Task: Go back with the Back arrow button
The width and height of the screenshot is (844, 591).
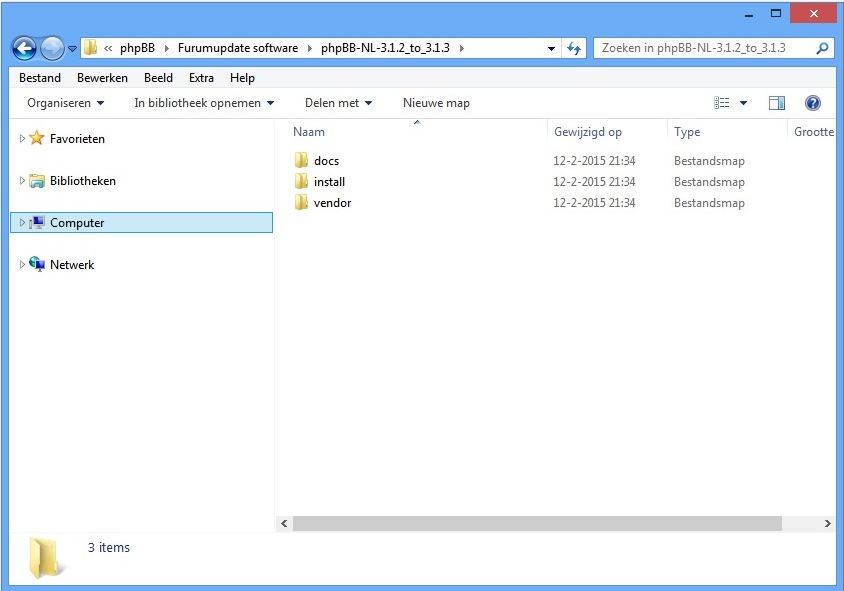Action: tap(24, 48)
